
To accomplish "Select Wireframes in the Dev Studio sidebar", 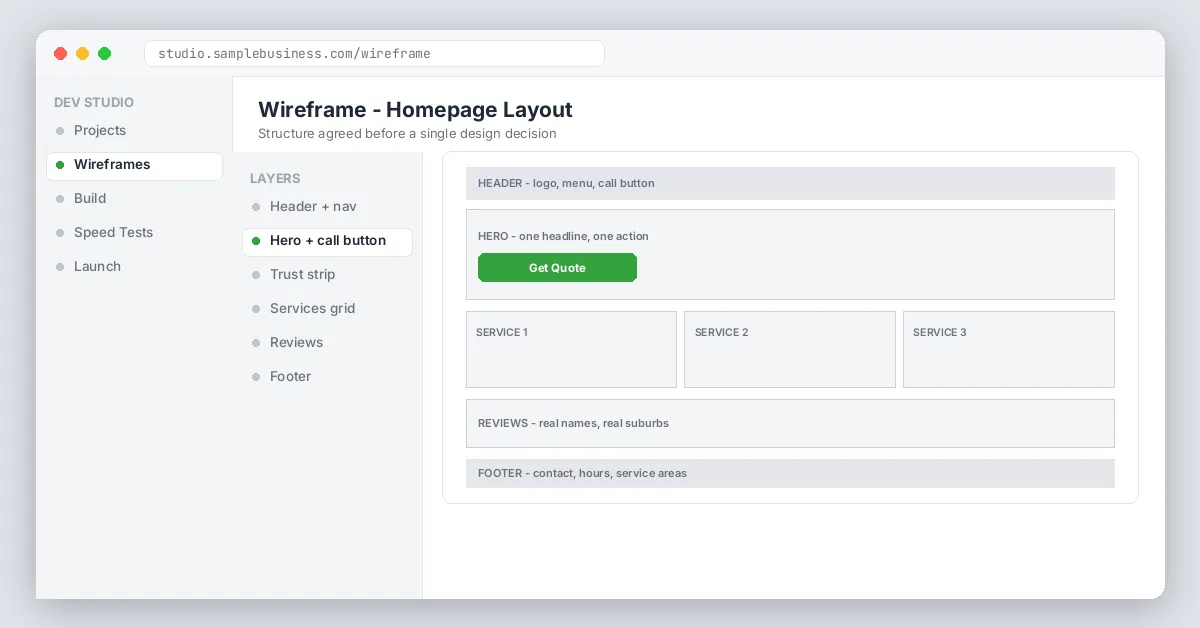I will [134, 165].
